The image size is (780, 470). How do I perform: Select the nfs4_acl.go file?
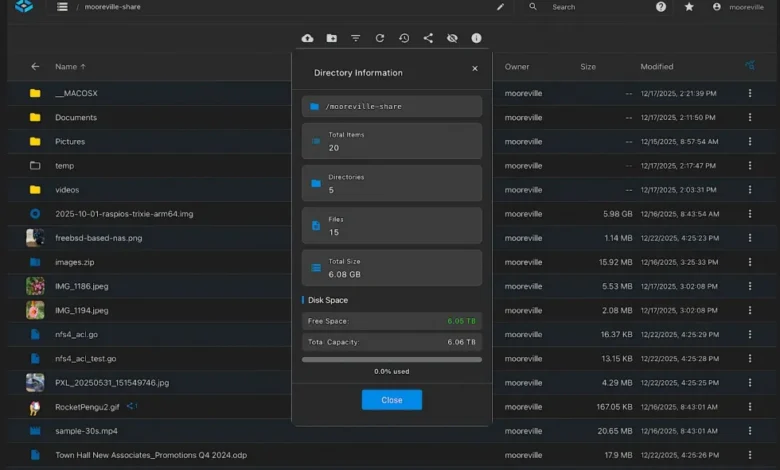pos(76,335)
